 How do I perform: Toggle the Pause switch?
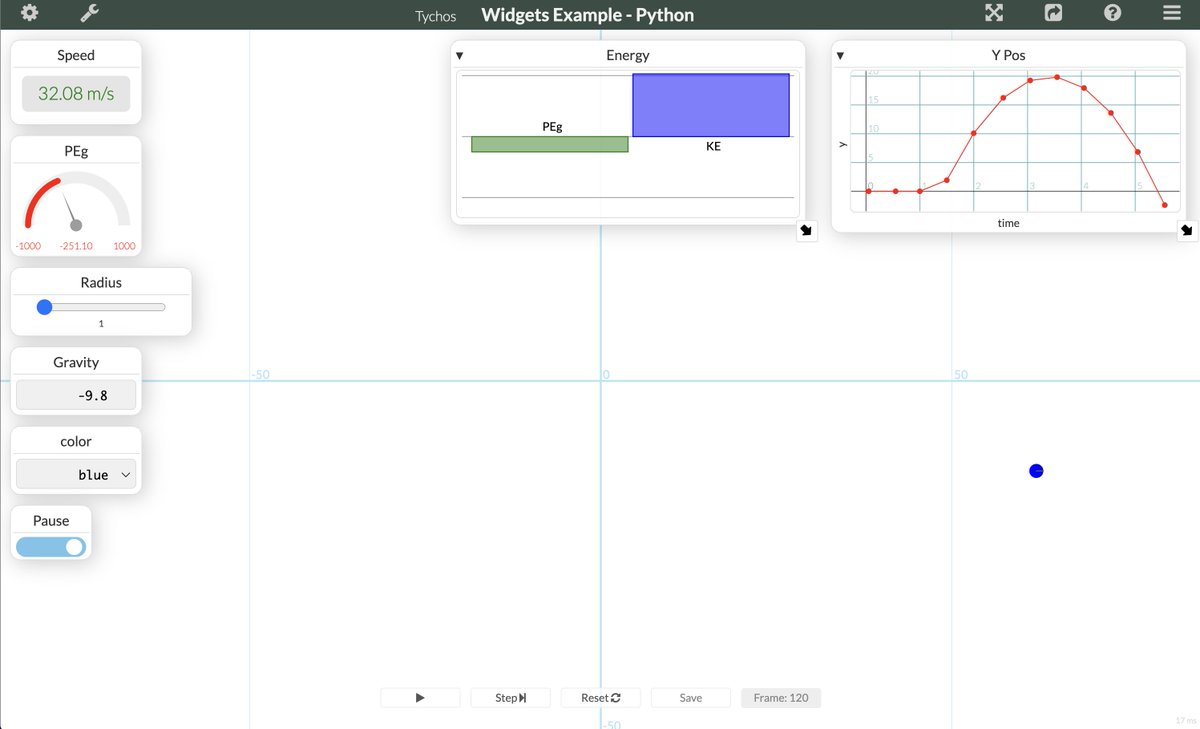51,547
